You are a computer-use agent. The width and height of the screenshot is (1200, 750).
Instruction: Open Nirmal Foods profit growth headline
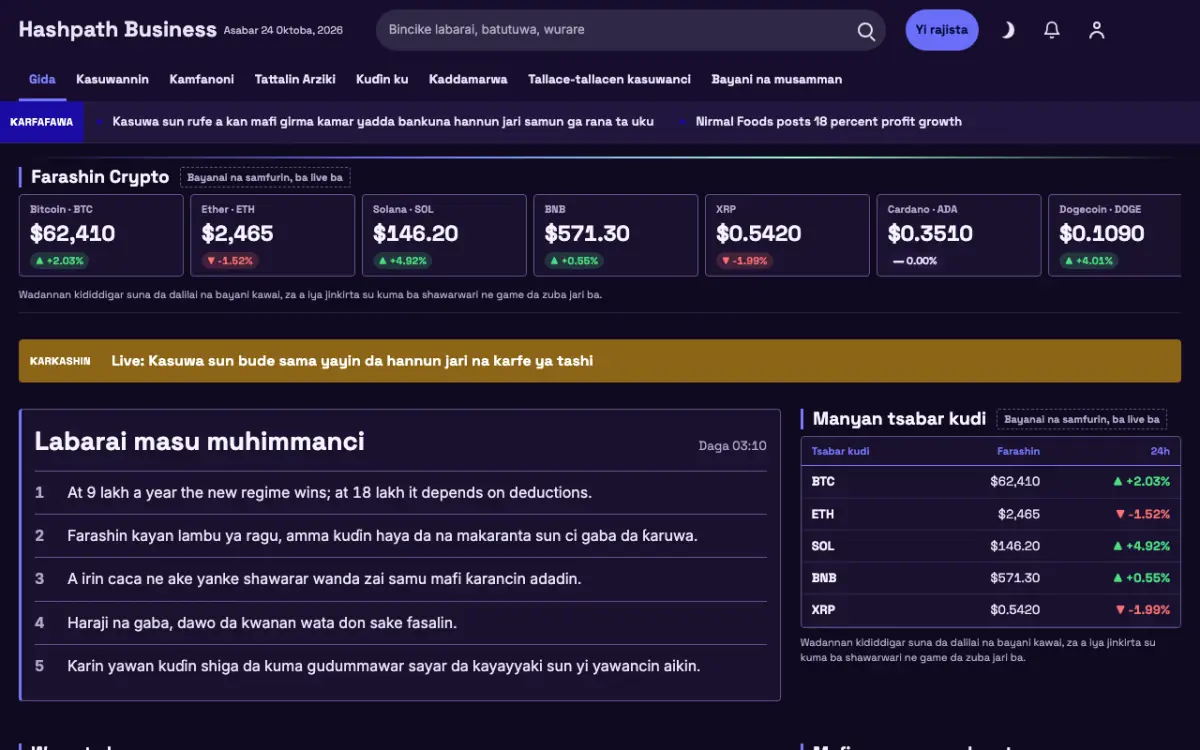click(828, 121)
